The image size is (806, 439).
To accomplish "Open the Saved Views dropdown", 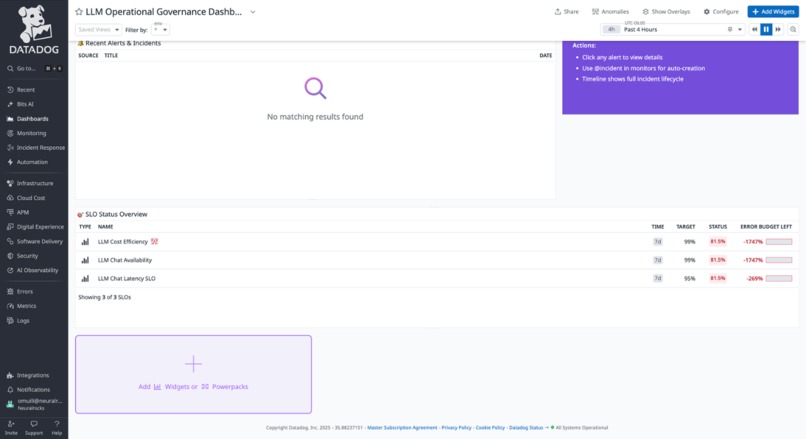I will [99, 30].
